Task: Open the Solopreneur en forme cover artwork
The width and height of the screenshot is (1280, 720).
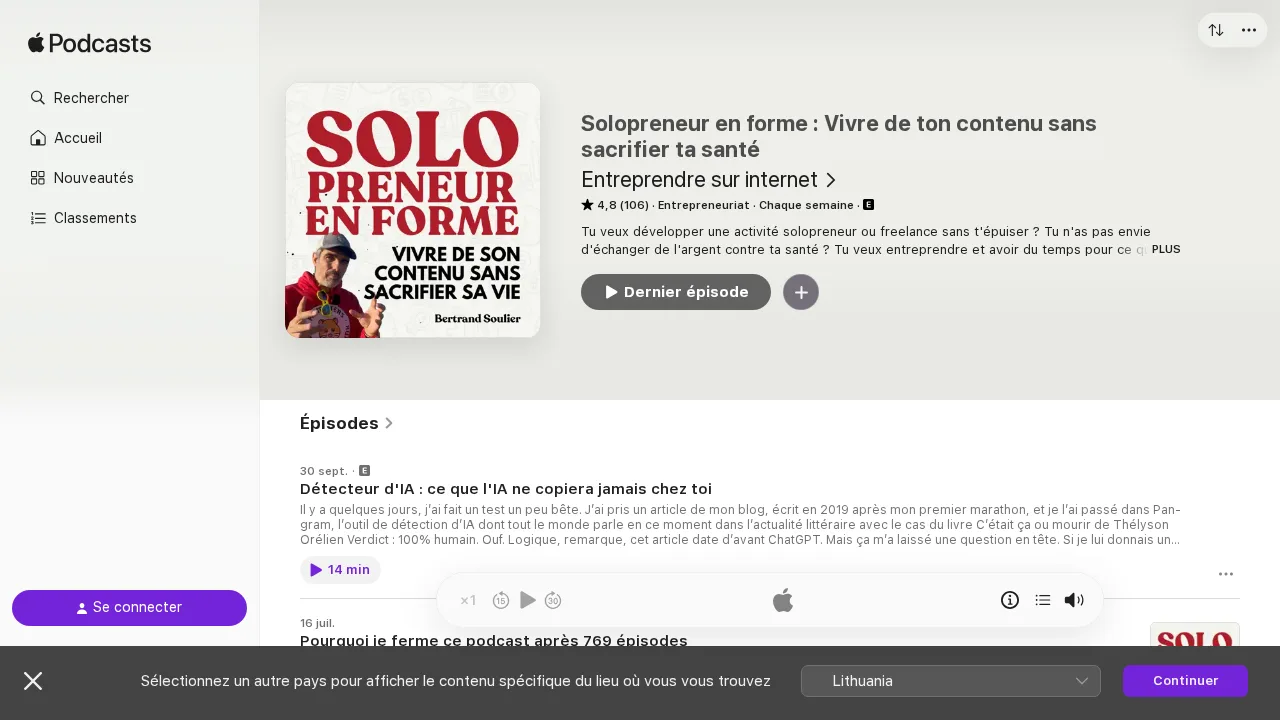Action: pos(413,210)
